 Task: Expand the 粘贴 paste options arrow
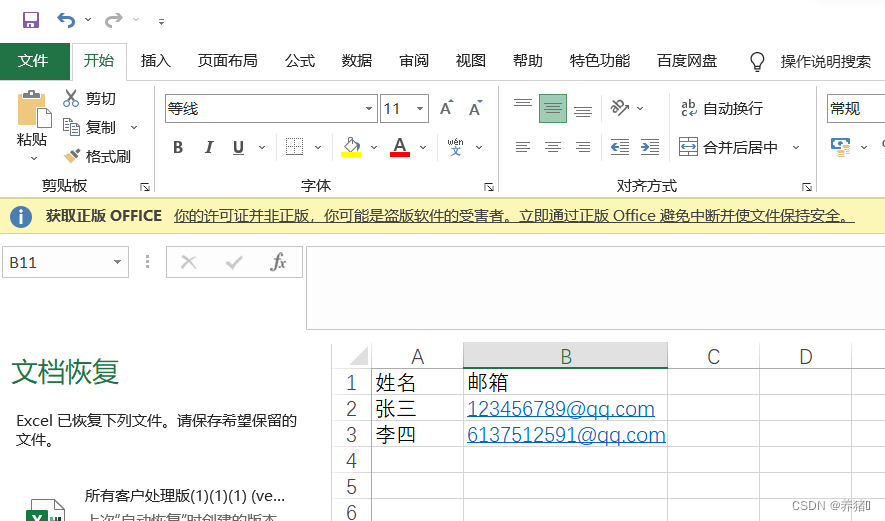(x=33, y=159)
